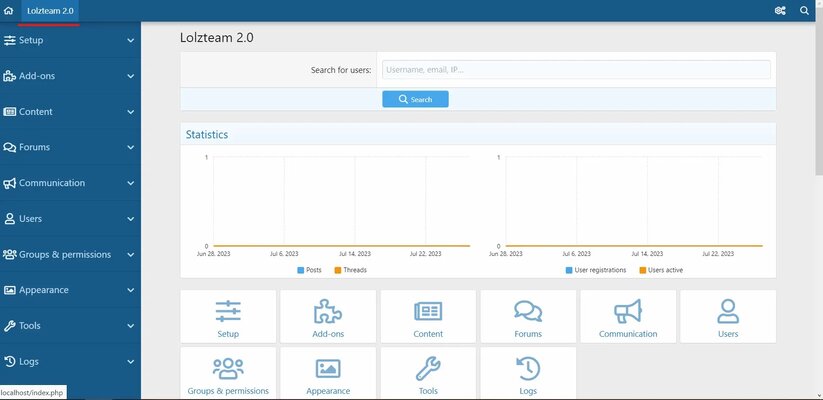Click the Tools wrench icon in sidebar

tap(9, 326)
